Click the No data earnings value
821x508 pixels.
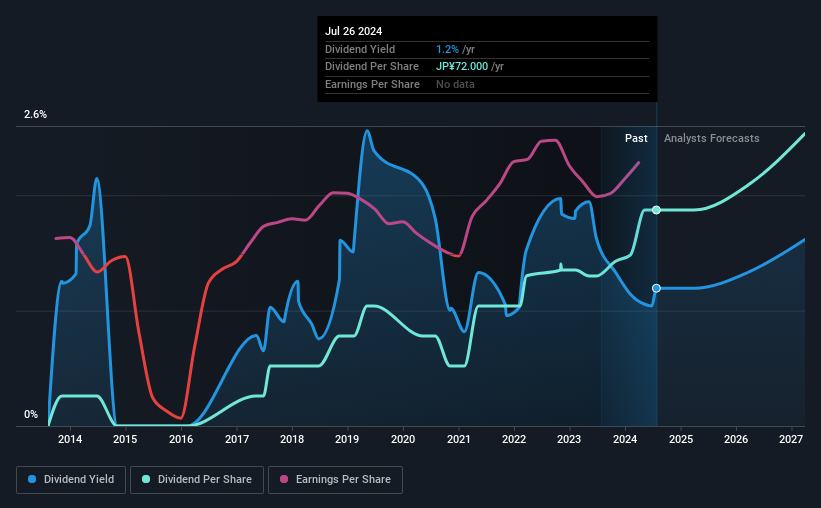(x=456, y=84)
